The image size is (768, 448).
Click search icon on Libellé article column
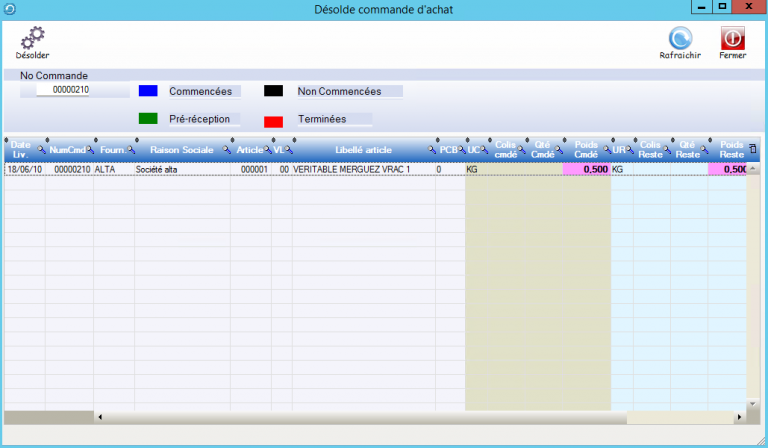[433, 150]
